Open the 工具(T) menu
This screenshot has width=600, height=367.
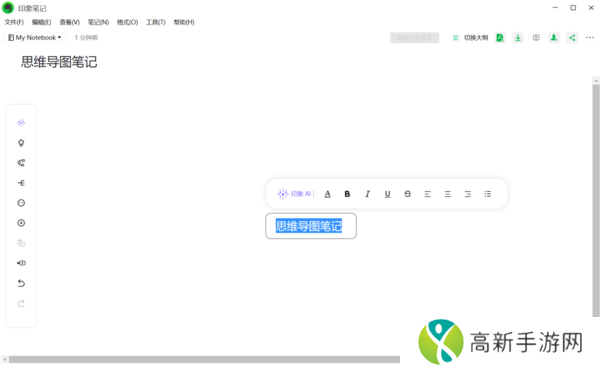coord(156,22)
